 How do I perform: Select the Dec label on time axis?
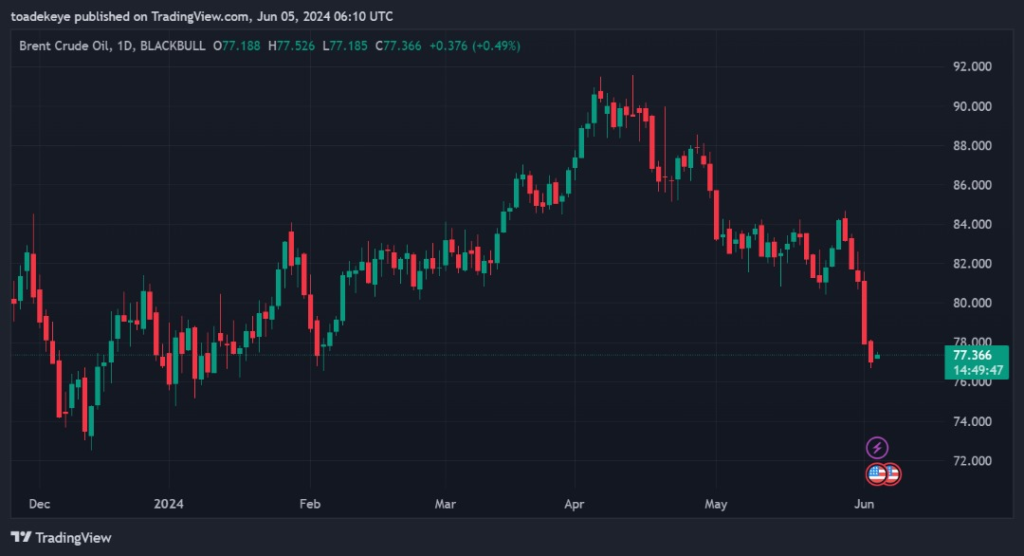(x=39, y=503)
